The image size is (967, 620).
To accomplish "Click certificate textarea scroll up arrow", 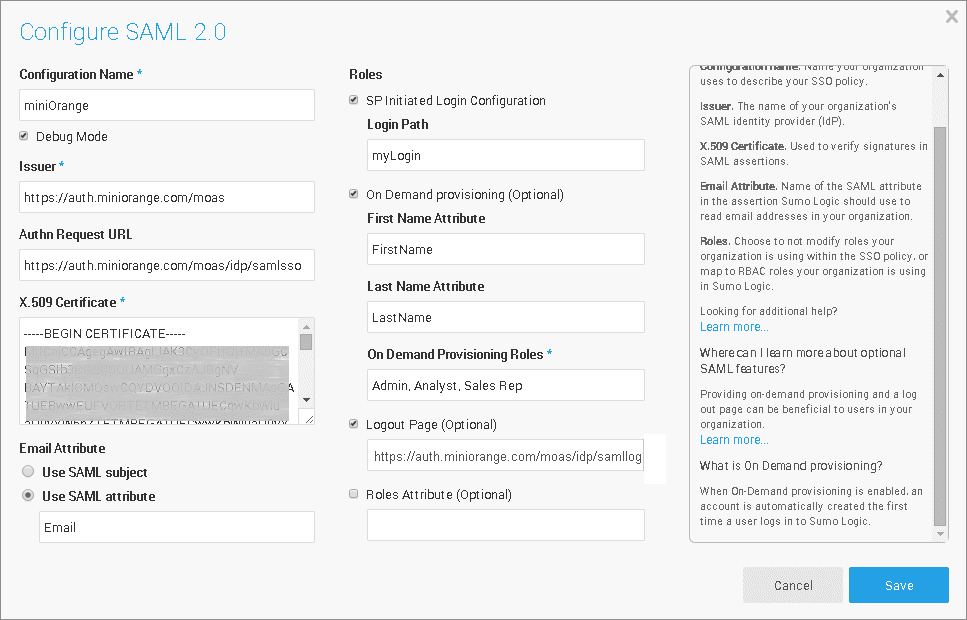I will coord(307,326).
